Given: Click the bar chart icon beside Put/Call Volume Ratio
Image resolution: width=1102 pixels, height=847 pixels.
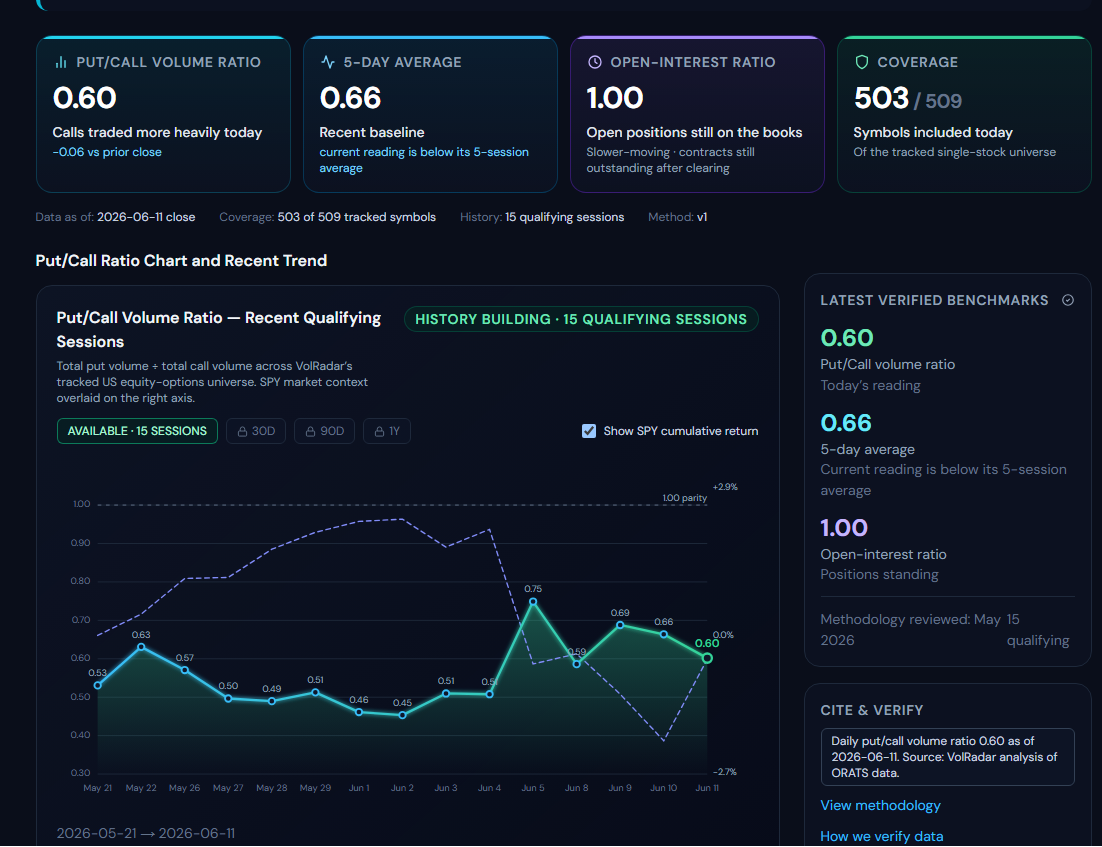Looking at the screenshot, I should [x=61, y=63].
